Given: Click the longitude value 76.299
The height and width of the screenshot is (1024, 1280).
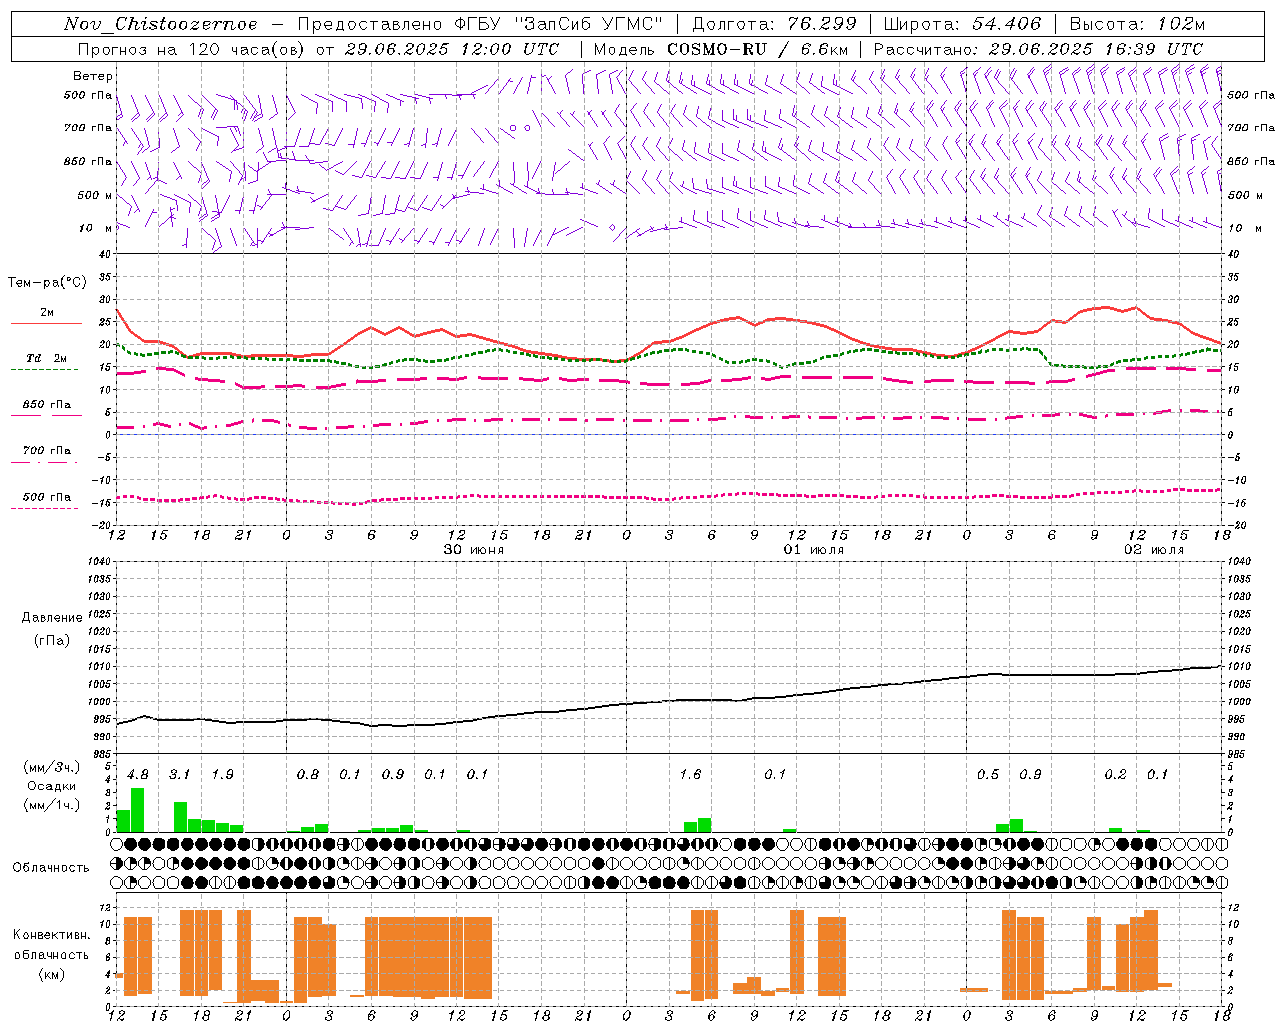Looking at the screenshot, I should click(822, 24).
